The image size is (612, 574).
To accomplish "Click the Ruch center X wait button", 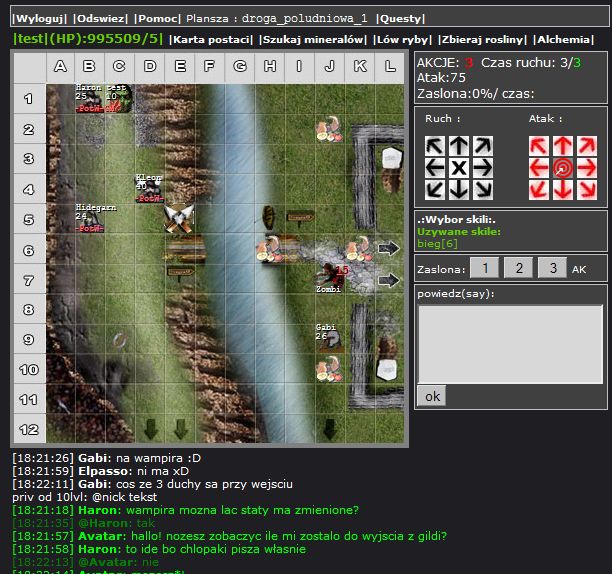I will pyautogui.click(x=459, y=168).
